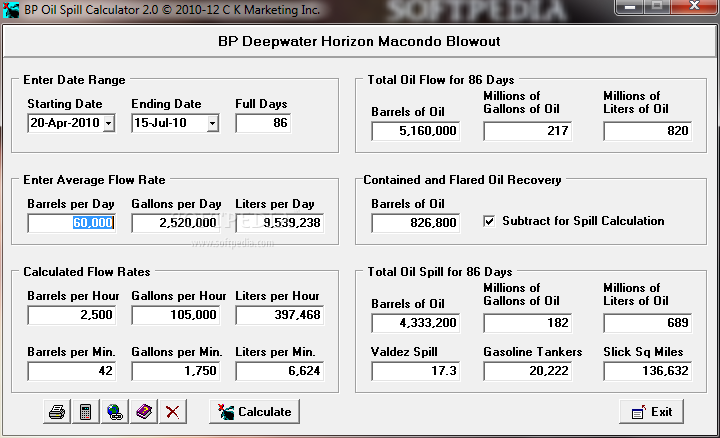Click the Liters per Min. field

tap(280, 371)
